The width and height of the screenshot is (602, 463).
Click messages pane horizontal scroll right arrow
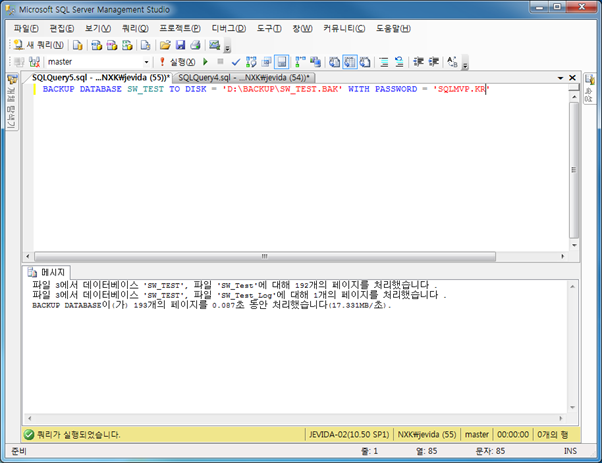tap(561, 418)
